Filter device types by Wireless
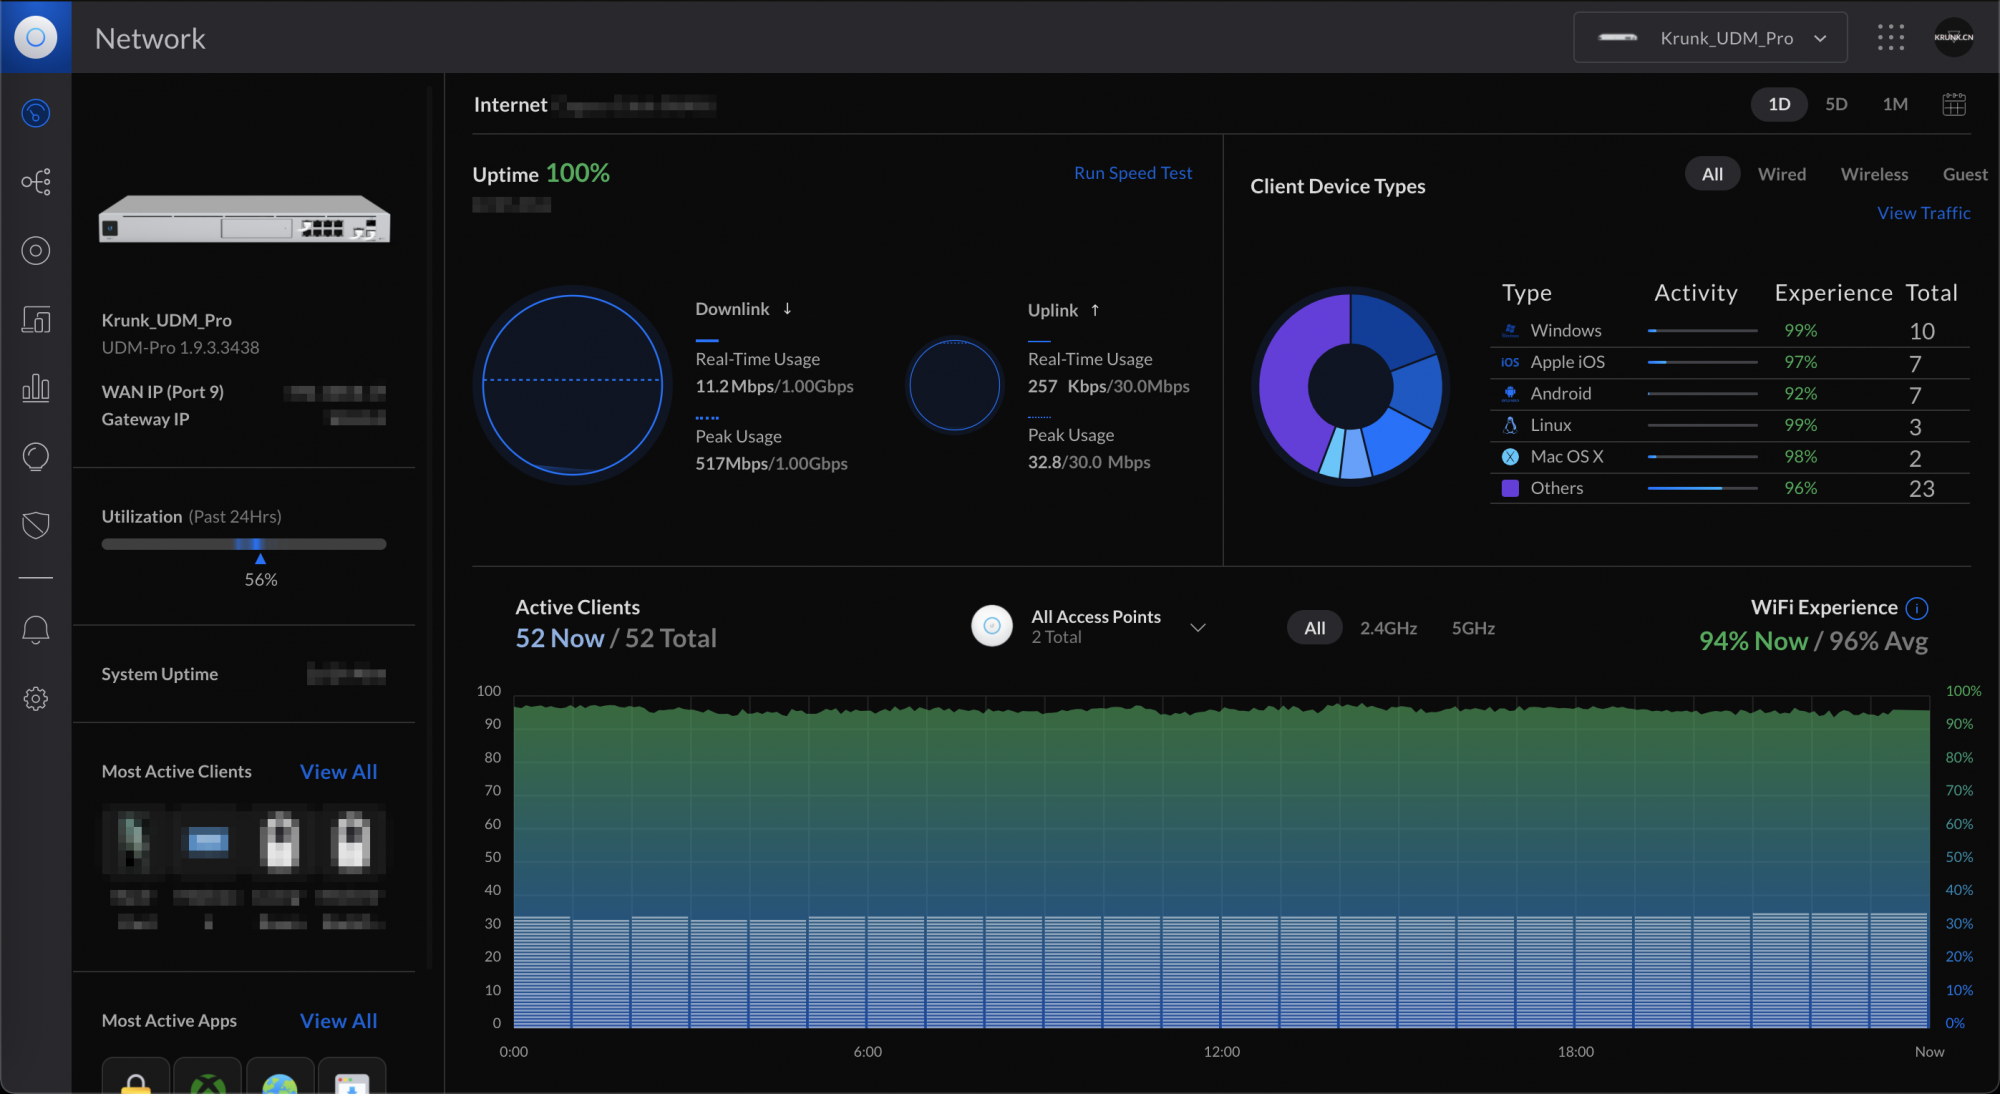Screen dimensions: 2000x1094 (x=1873, y=174)
